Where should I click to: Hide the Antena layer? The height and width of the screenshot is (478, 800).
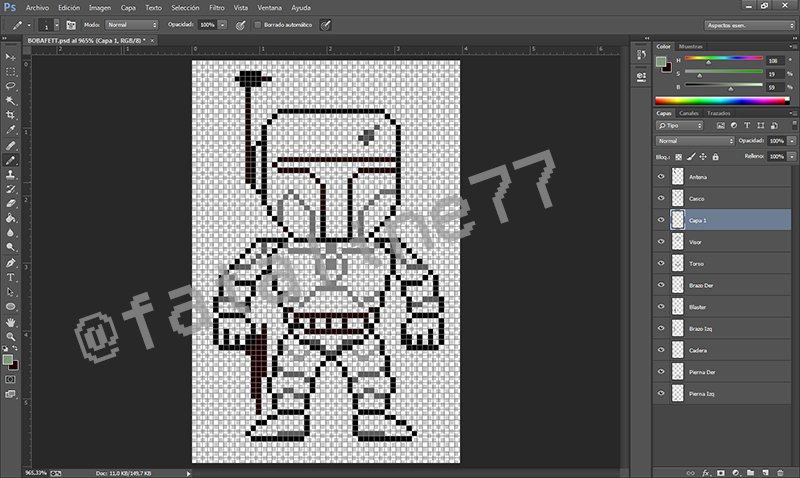point(661,177)
